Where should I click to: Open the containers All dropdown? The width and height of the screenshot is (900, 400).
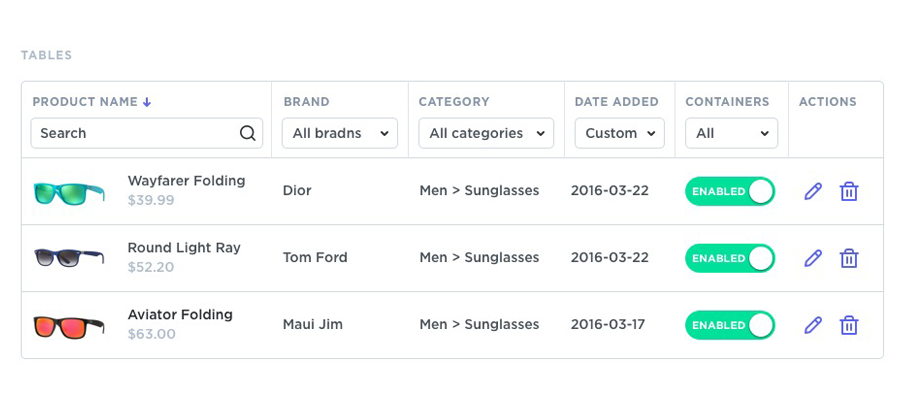point(731,133)
